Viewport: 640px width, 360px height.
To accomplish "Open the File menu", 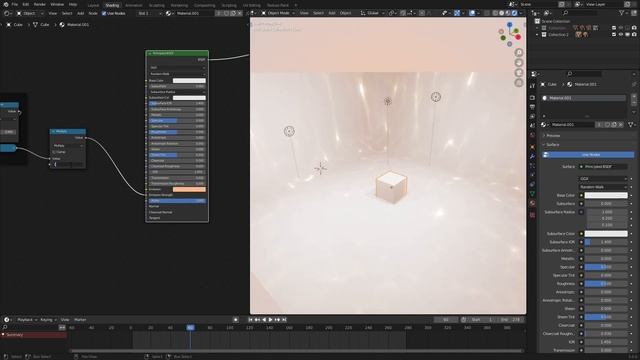I will click(15, 4).
